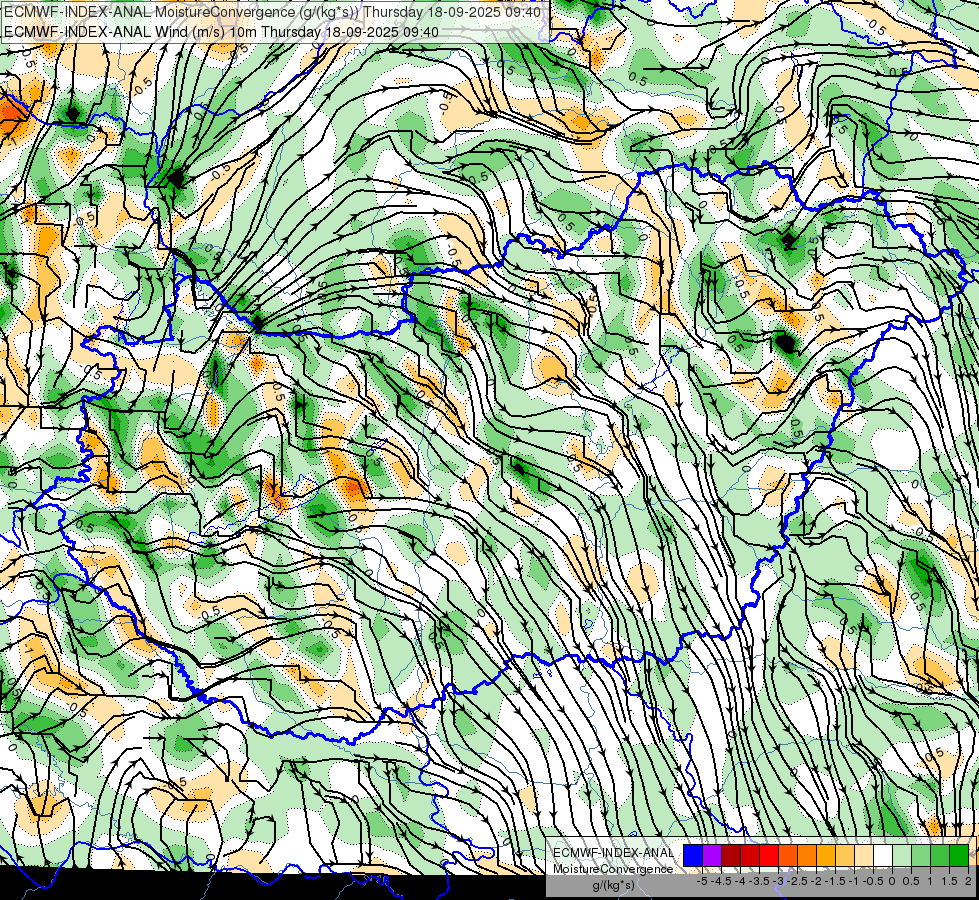Click the amber swatch from -2 to -1.5

click(826, 856)
